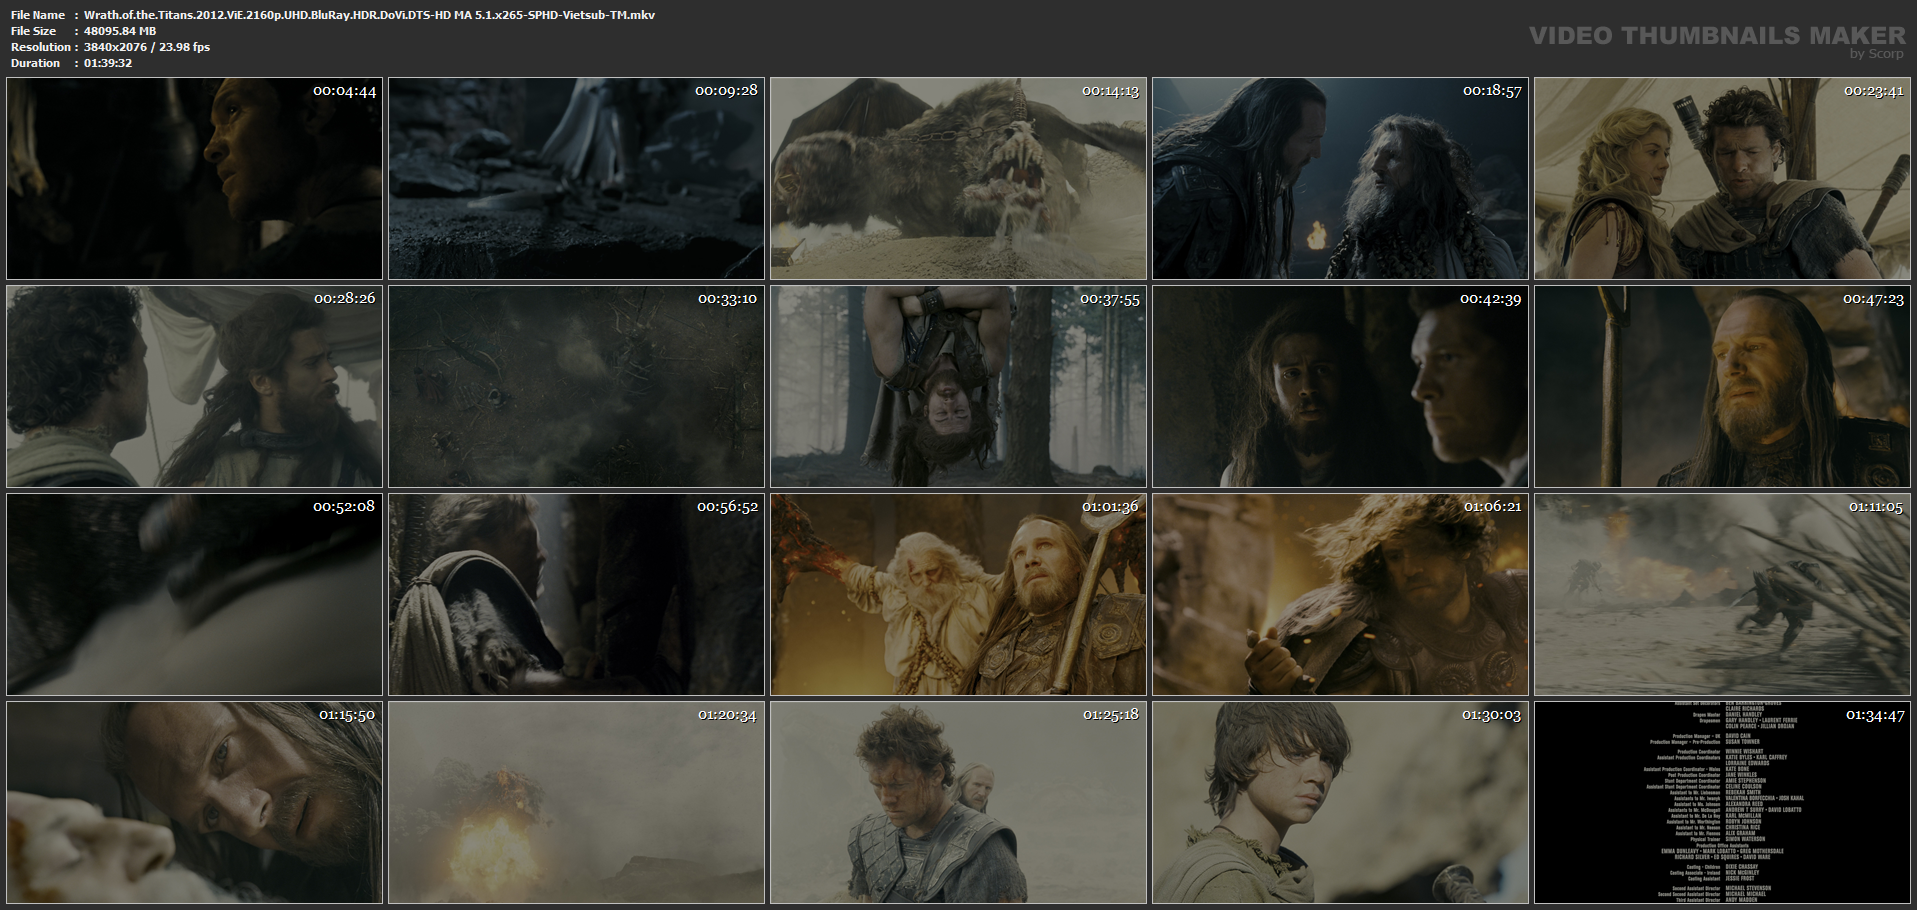Click the file size value 48095.84 MB

tap(120, 31)
